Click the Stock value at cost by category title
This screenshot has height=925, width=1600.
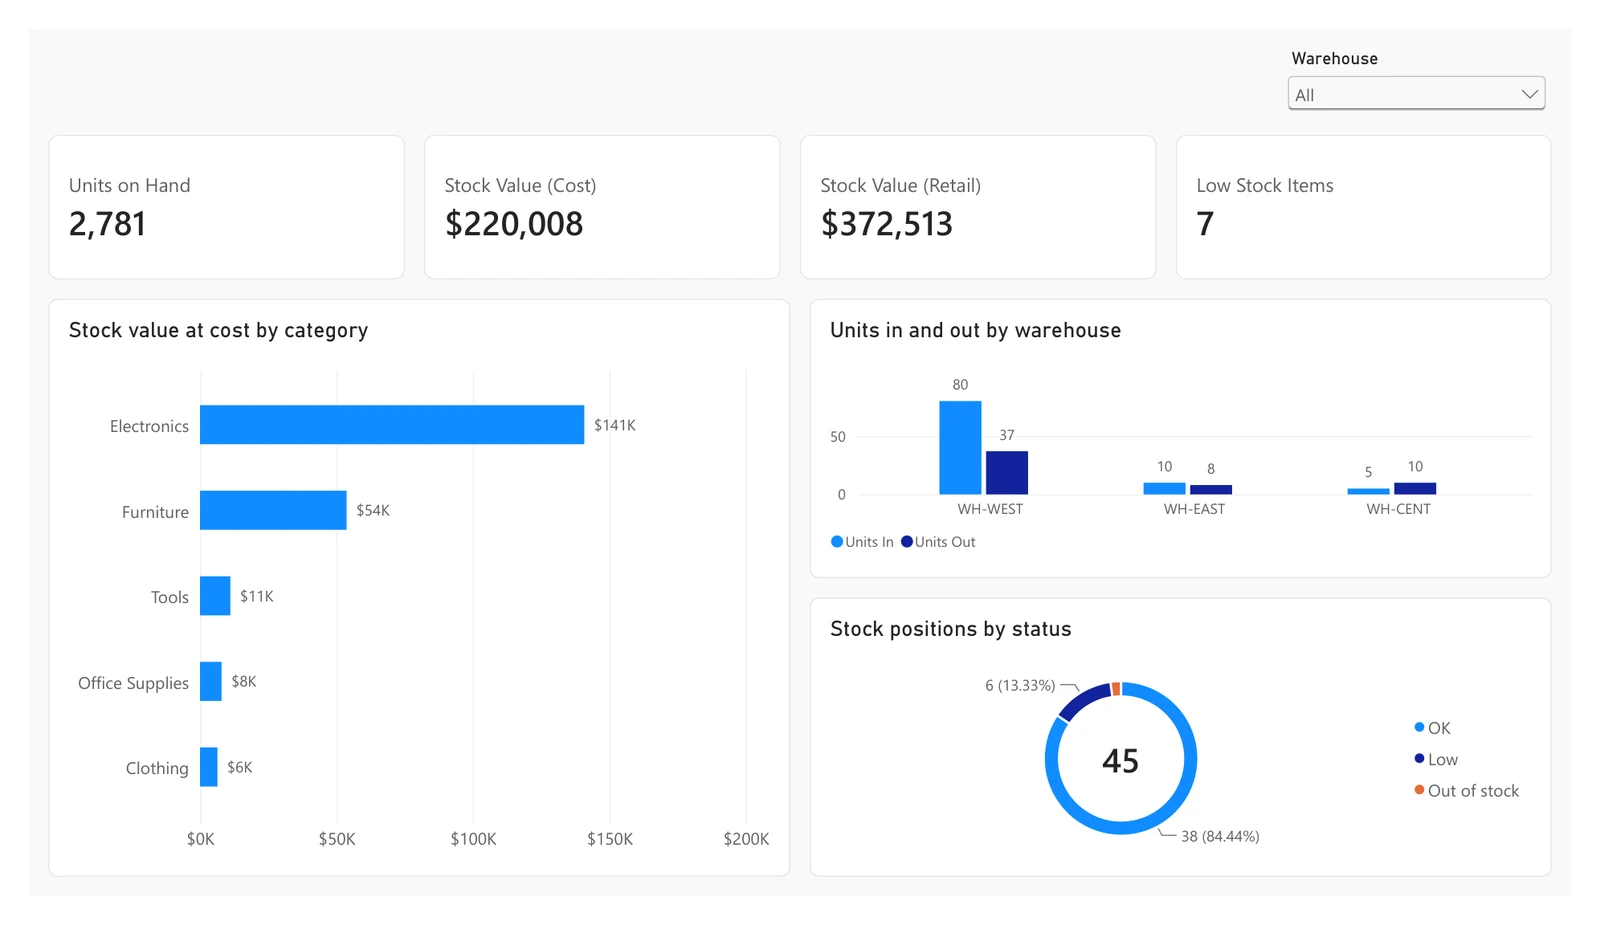pos(218,330)
